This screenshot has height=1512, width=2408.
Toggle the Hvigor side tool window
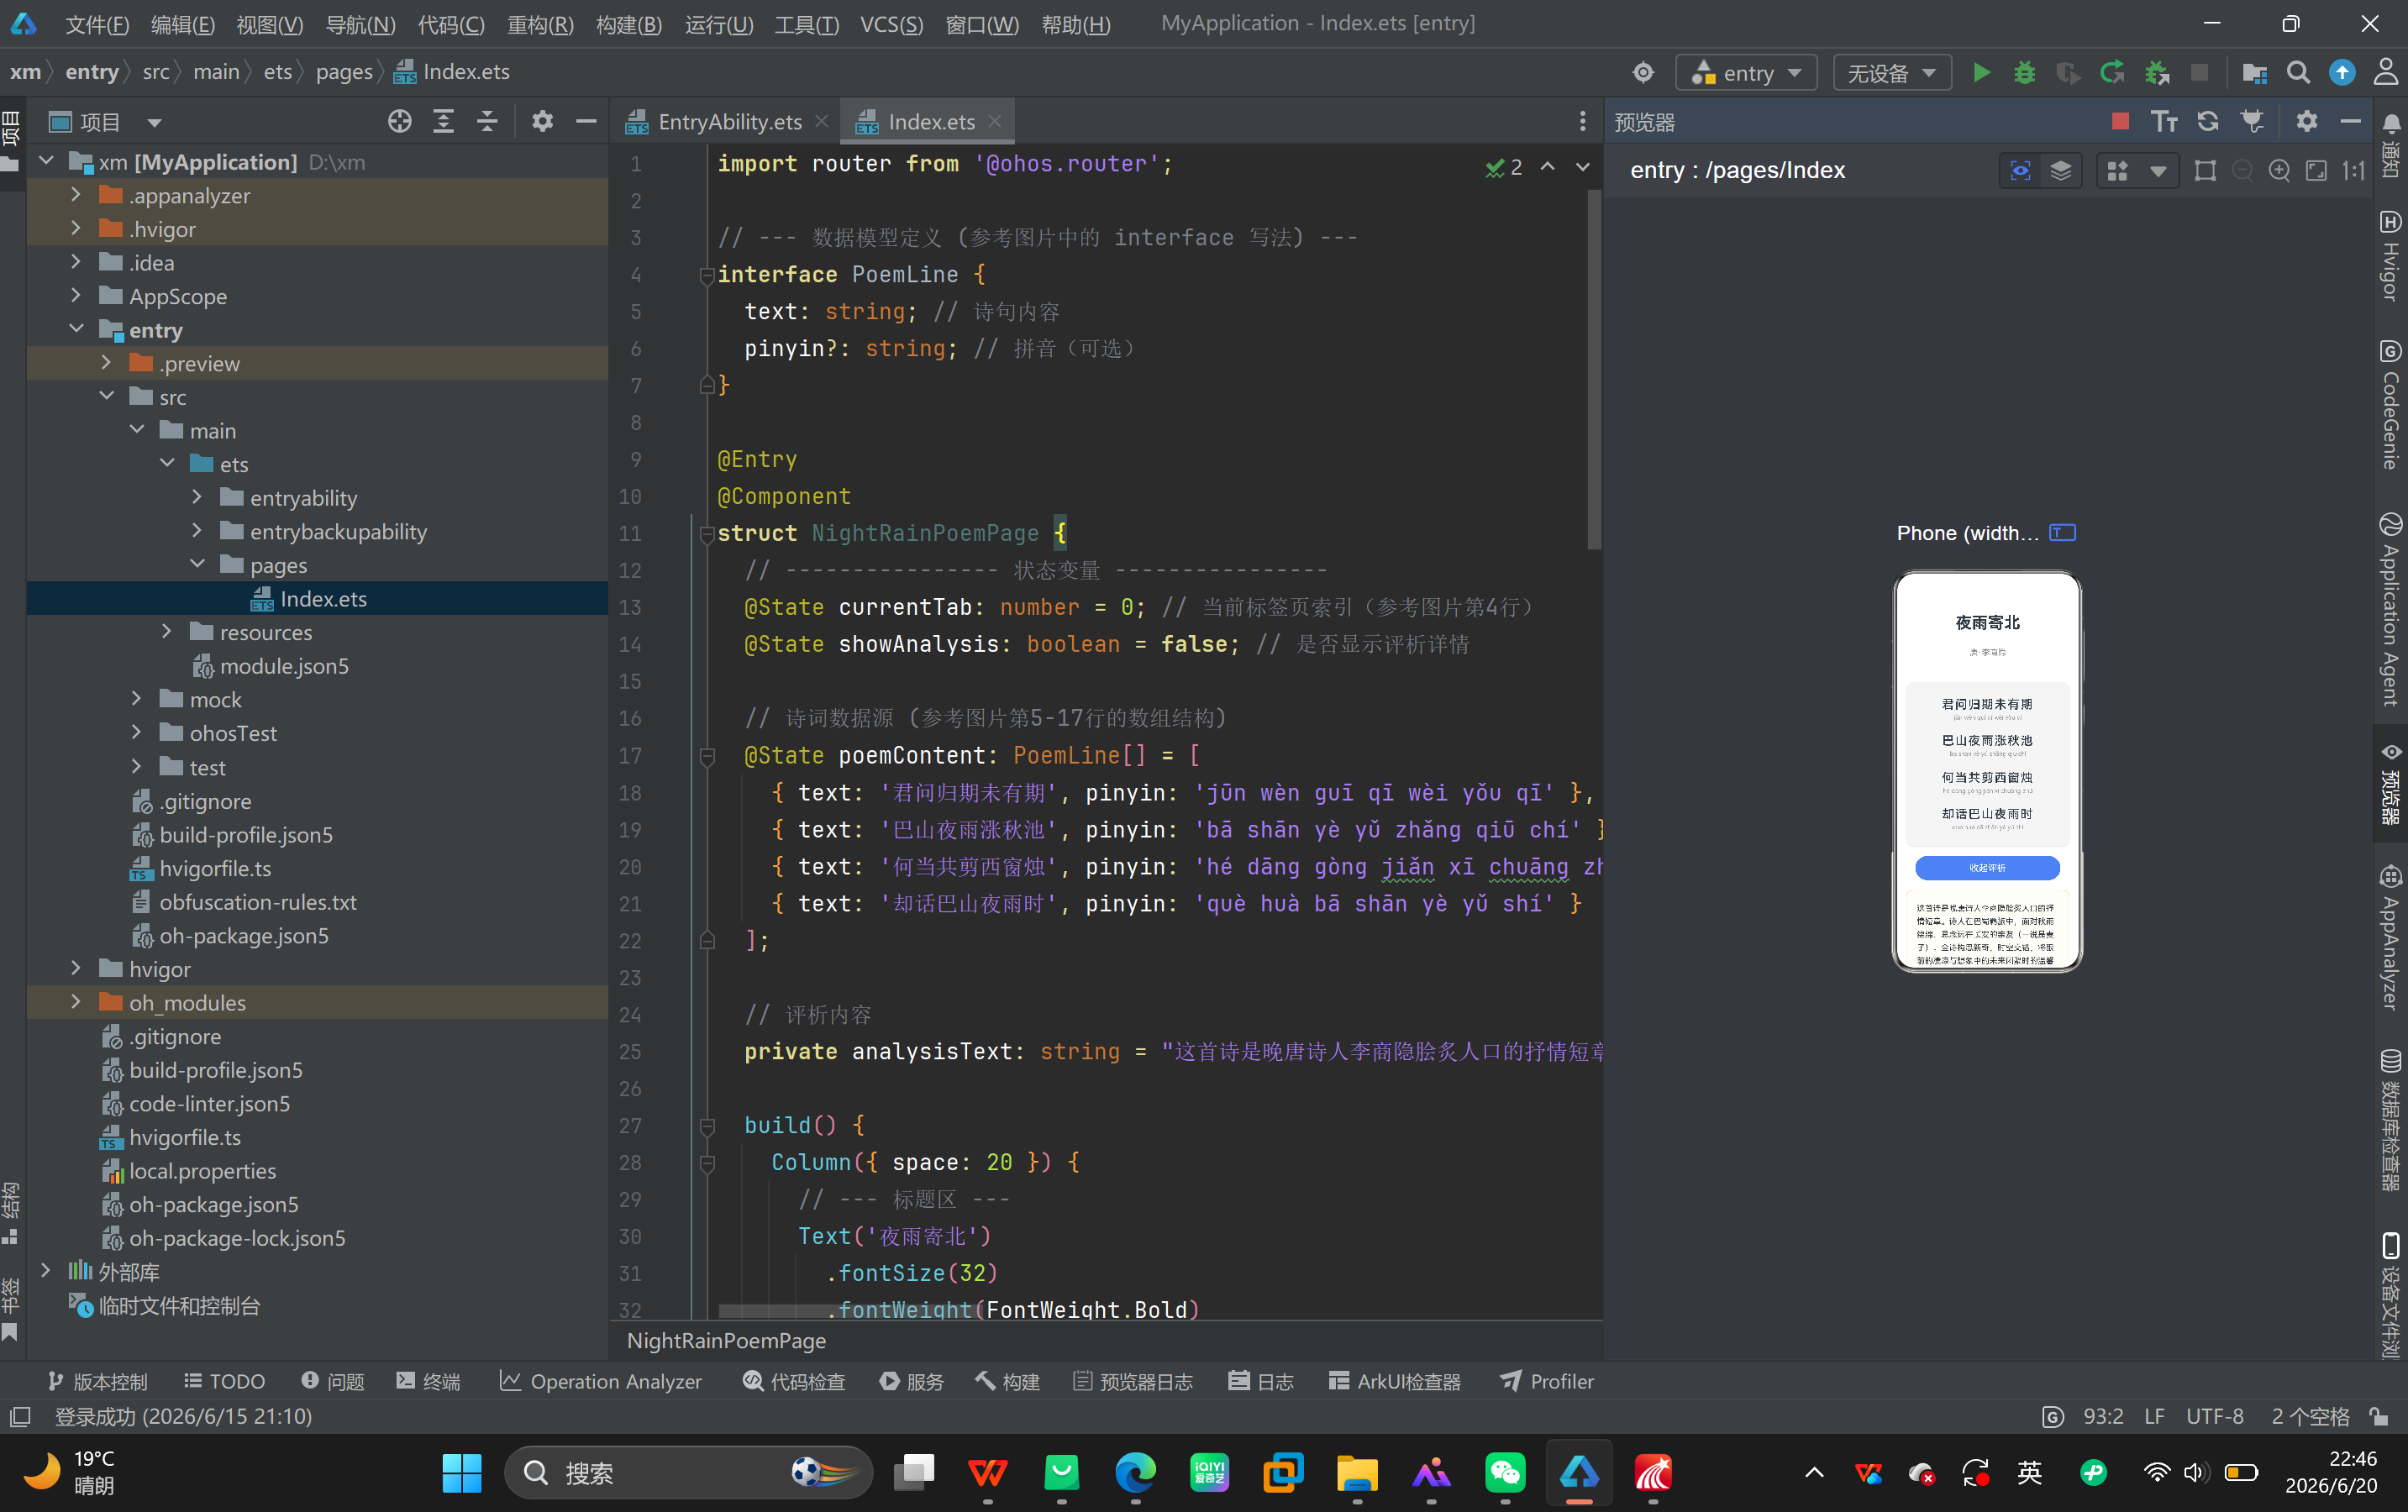click(2390, 255)
